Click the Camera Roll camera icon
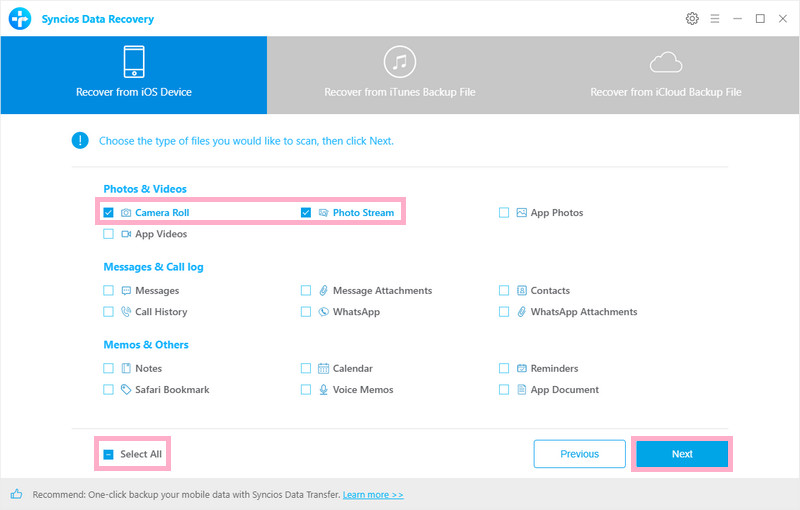This screenshot has width=800, height=510. [126, 213]
